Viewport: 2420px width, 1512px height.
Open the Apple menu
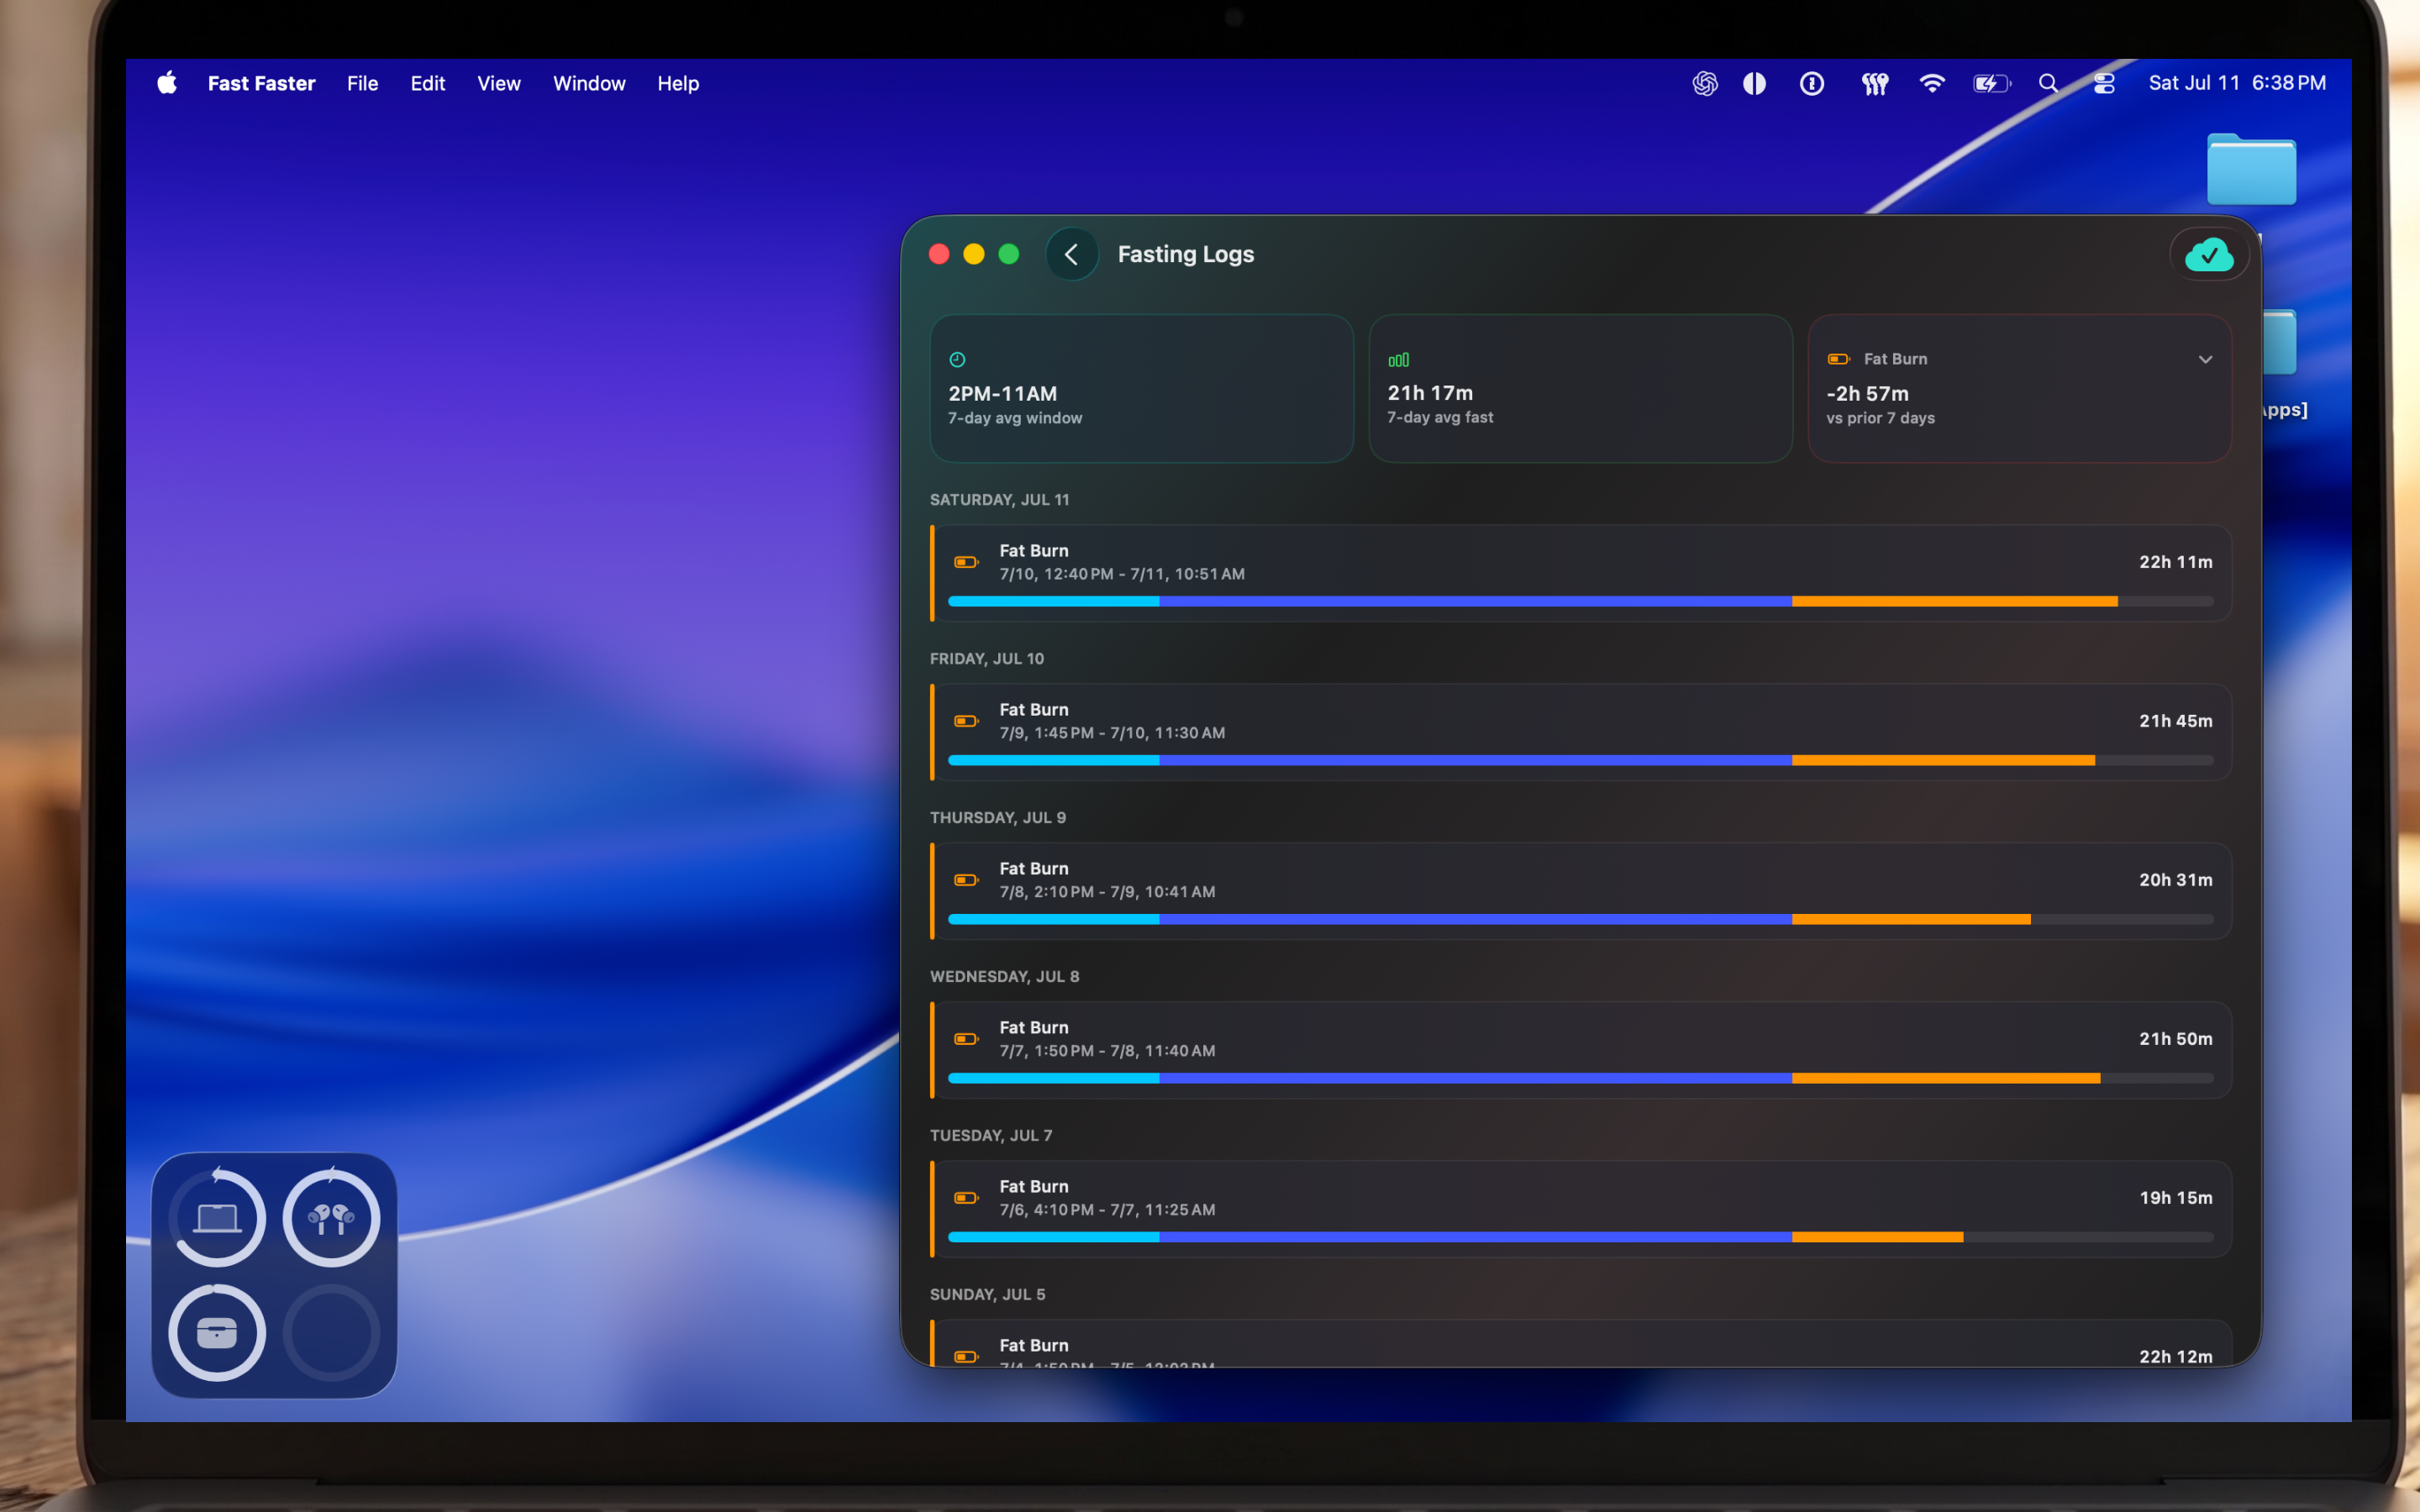(x=167, y=83)
